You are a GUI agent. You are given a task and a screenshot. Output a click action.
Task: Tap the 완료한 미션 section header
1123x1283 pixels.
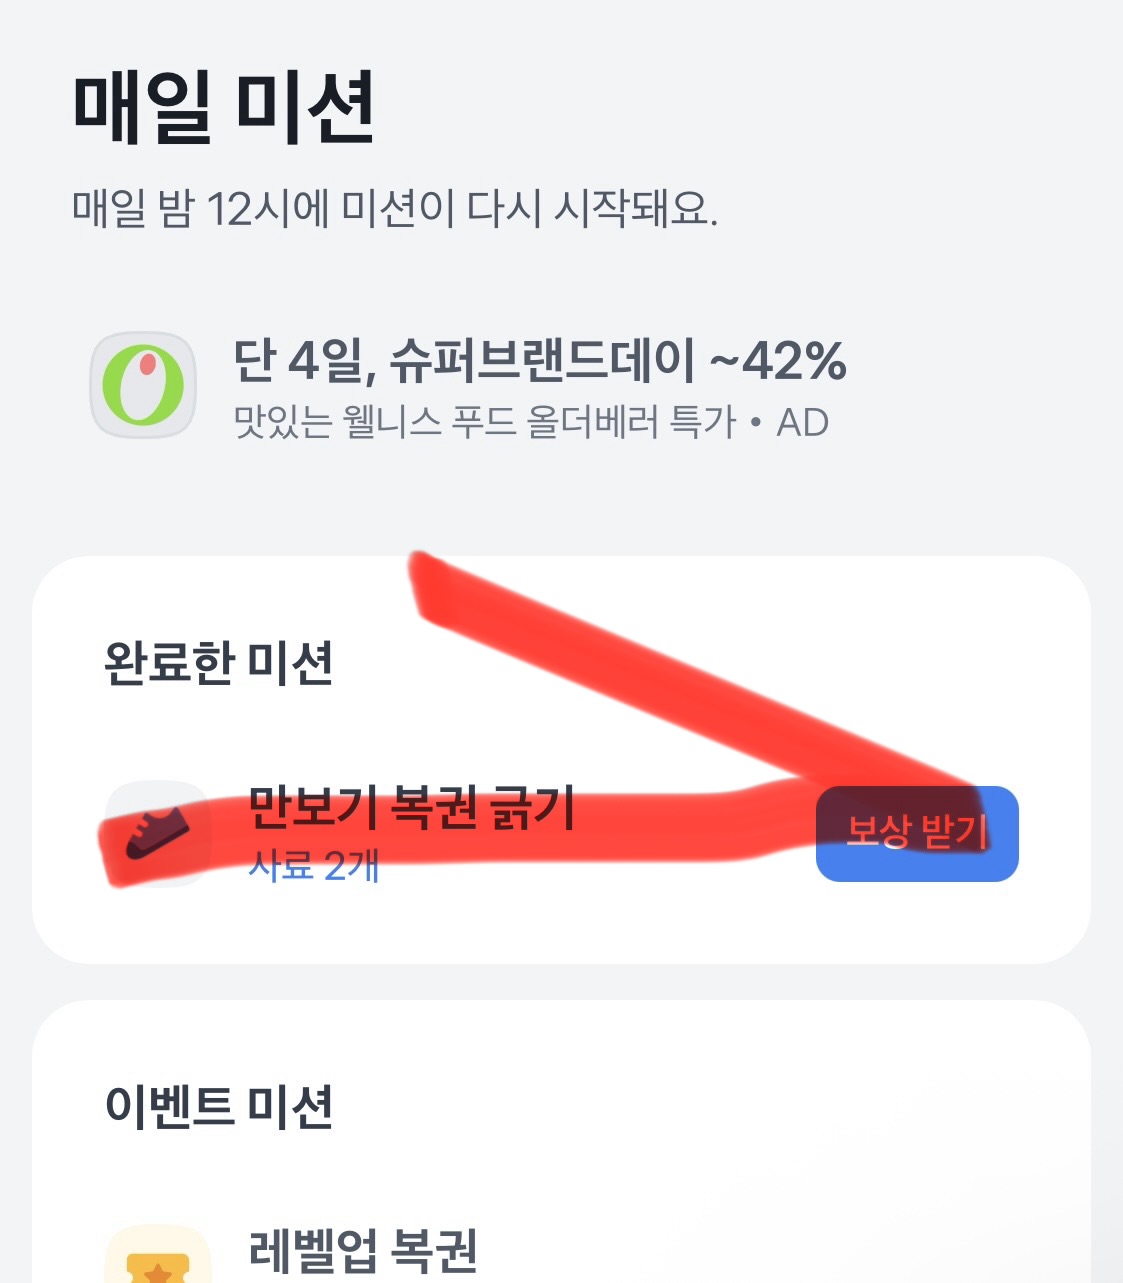tap(219, 662)
